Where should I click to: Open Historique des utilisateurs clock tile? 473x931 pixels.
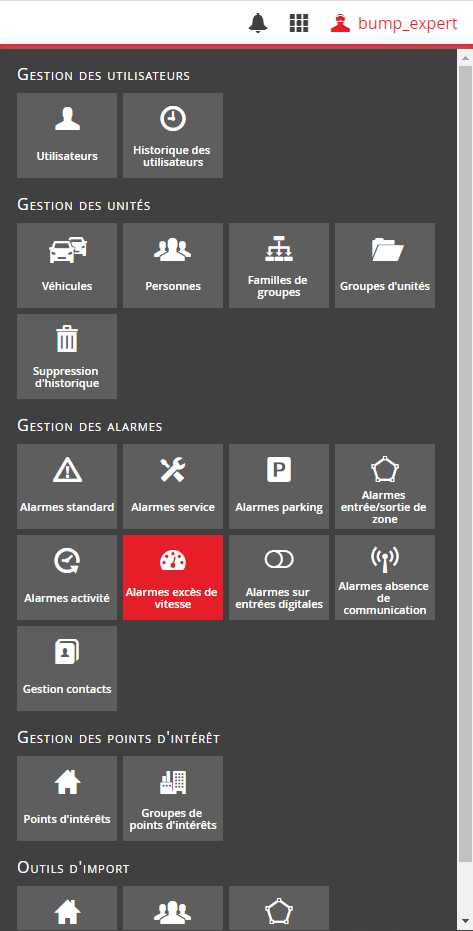[173, 135]
